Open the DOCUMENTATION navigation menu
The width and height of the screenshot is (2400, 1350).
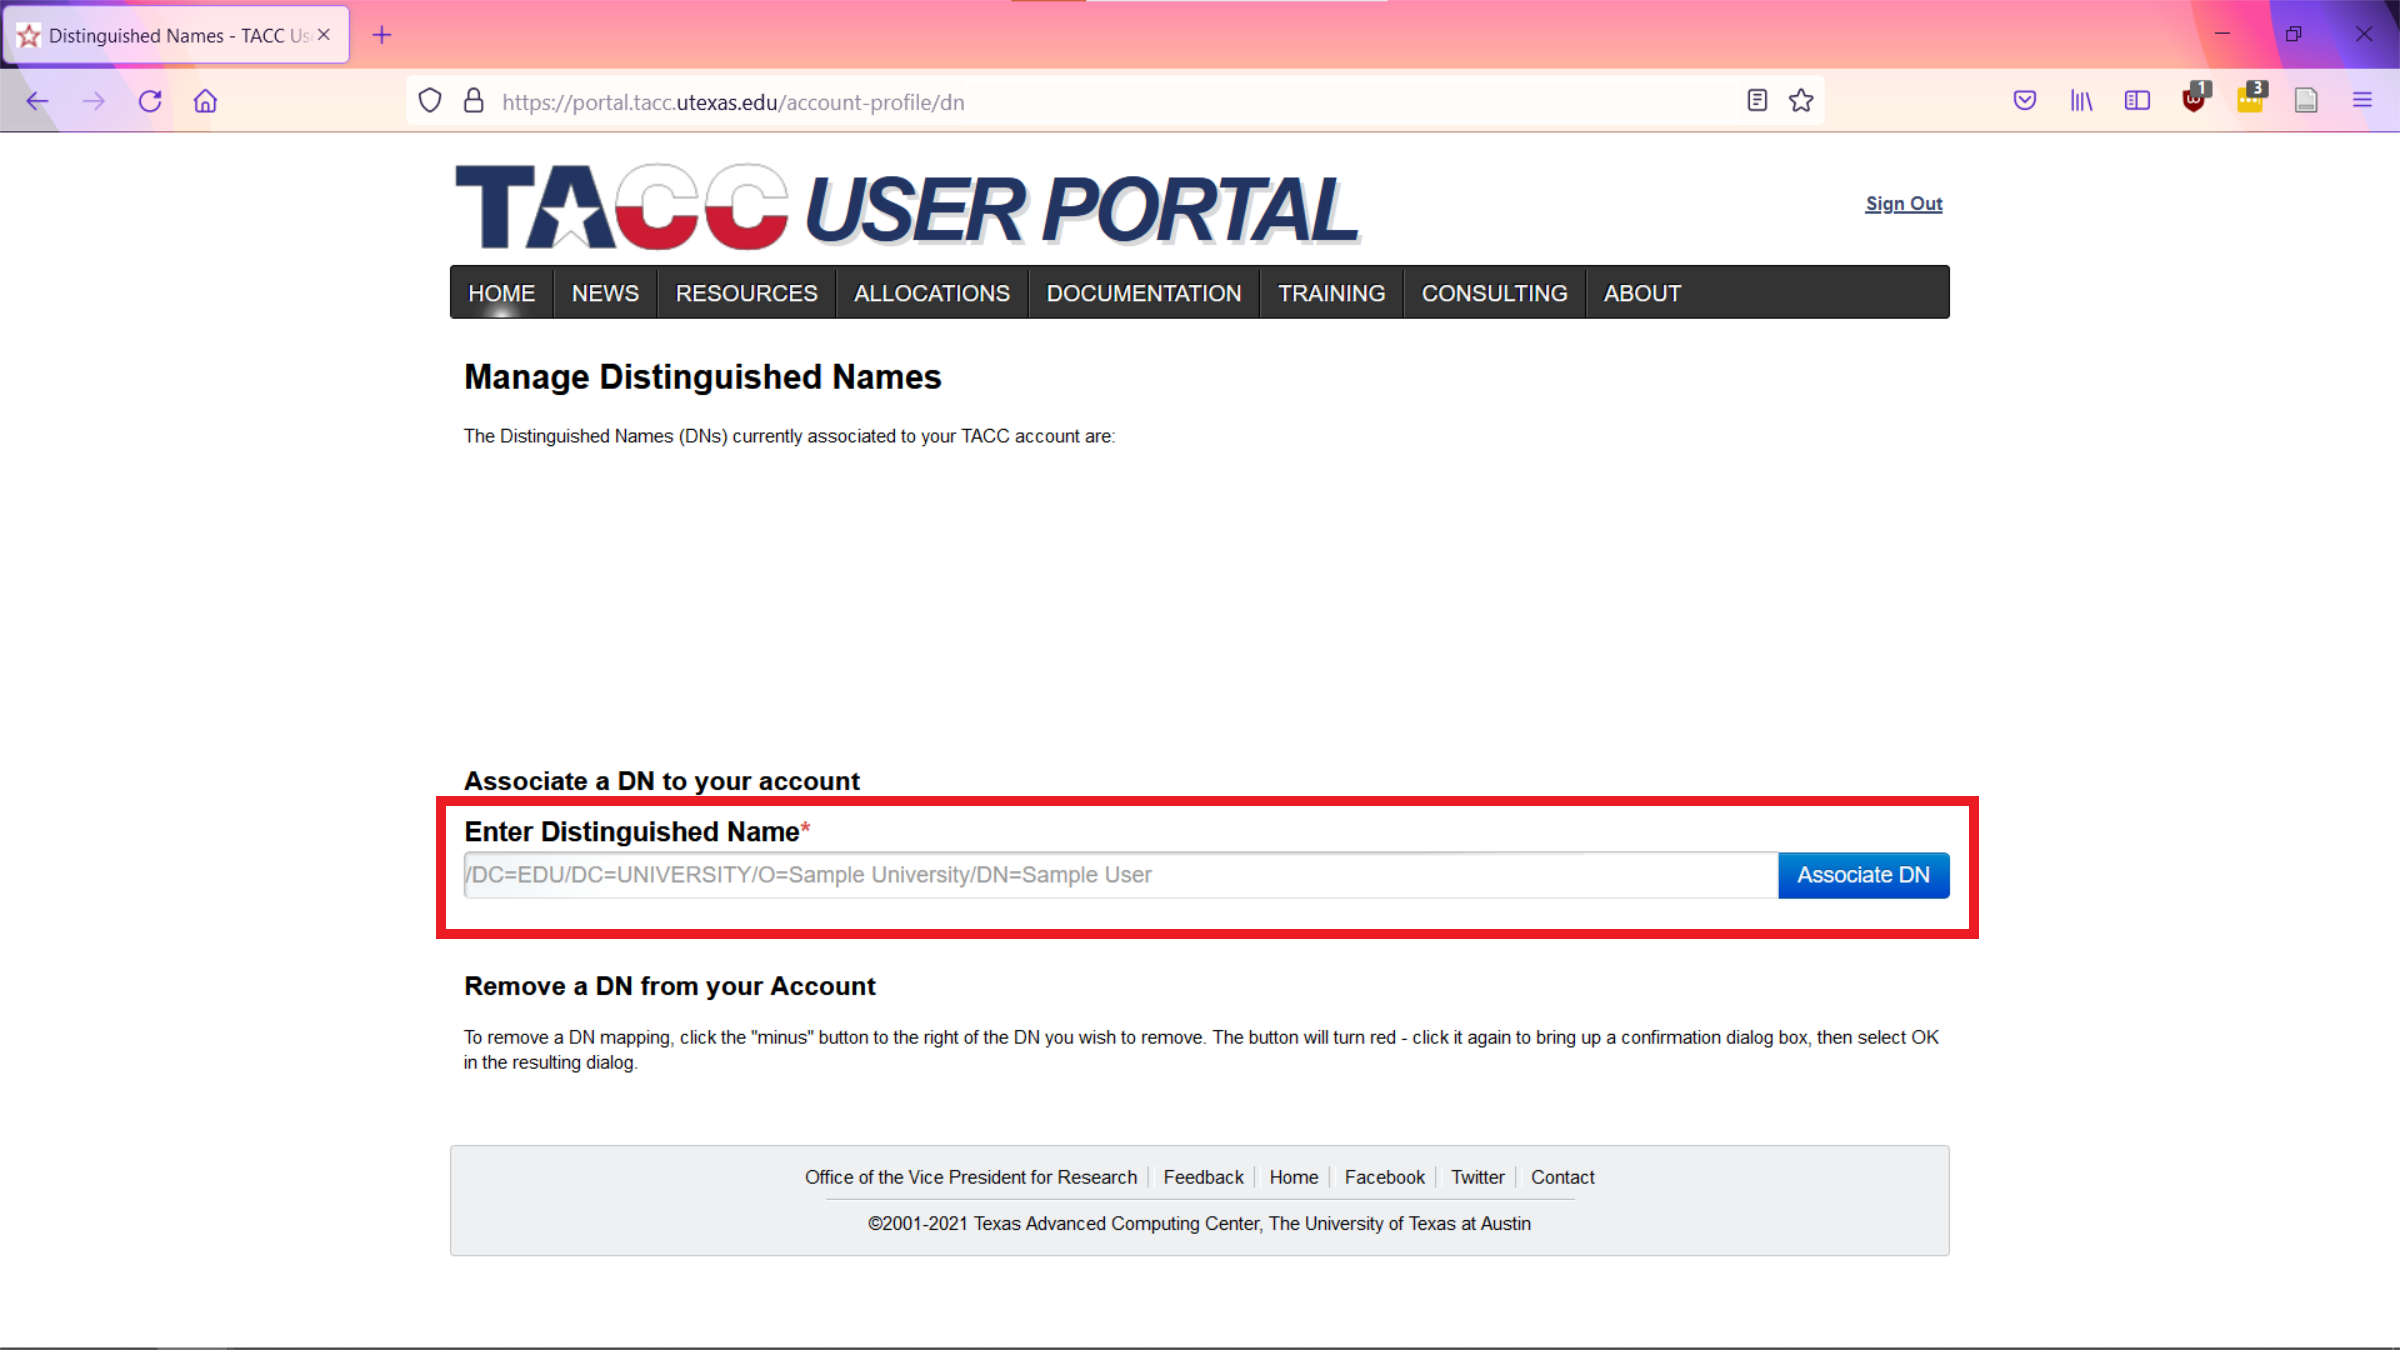(1144, 293)
